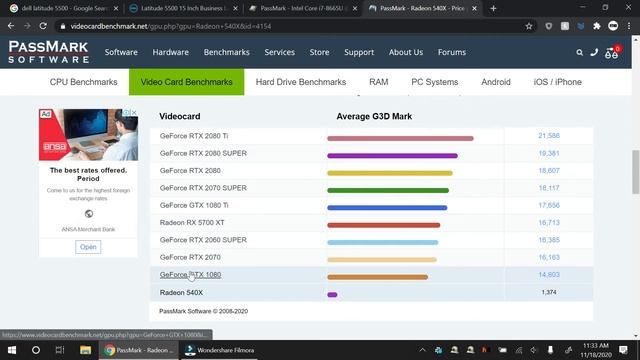Click the PassMark search magnifier icon
Viewport: 640px width, 360px height.
point(579,52)
